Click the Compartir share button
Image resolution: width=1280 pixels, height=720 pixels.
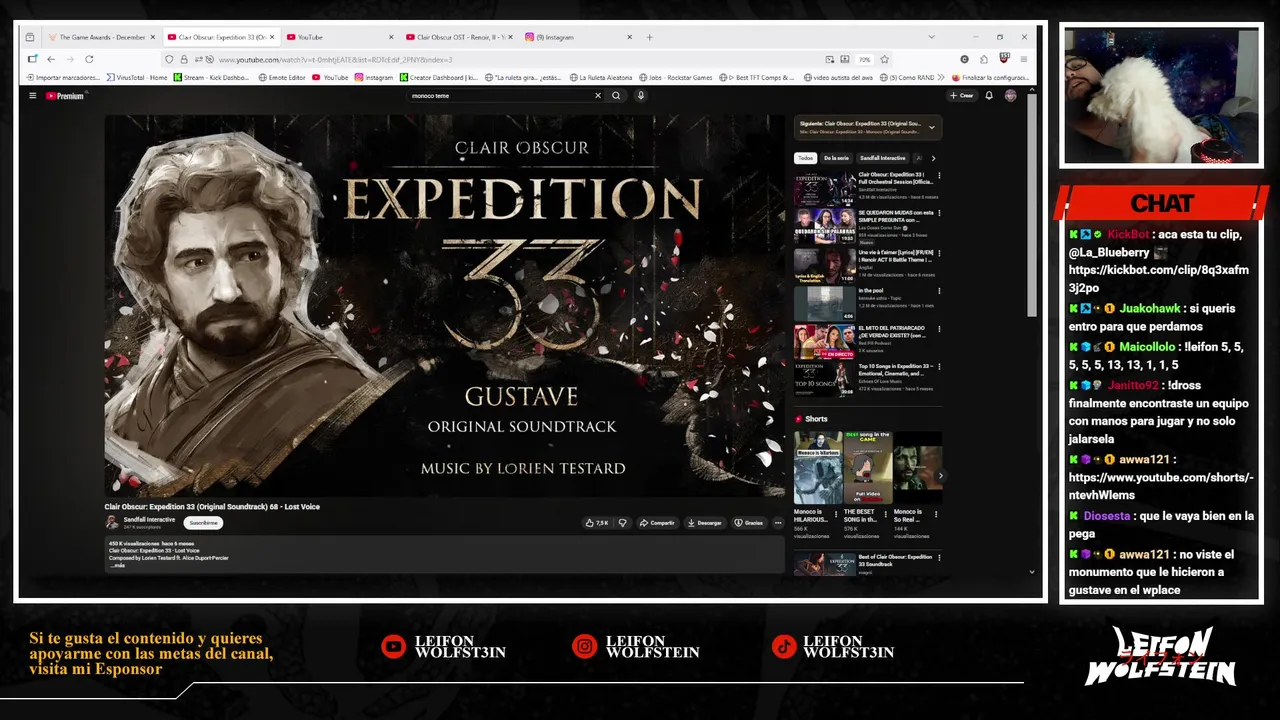coord(658,523)
